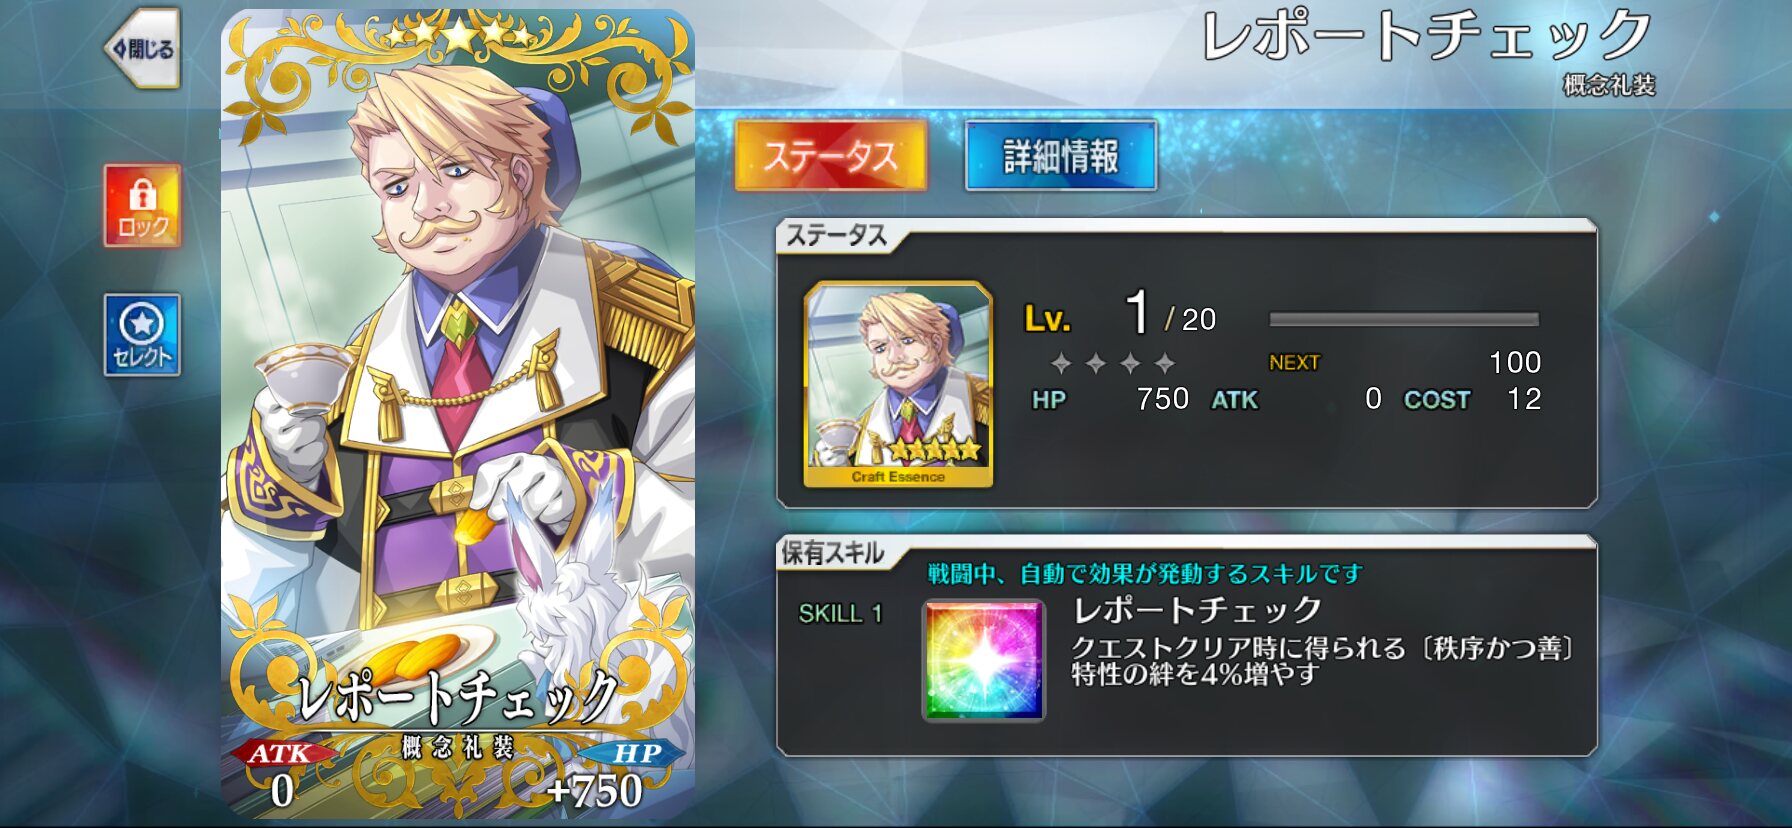Select the rainbow skill icon
The height and width of the screenshot is (828, 1792).
984,659
